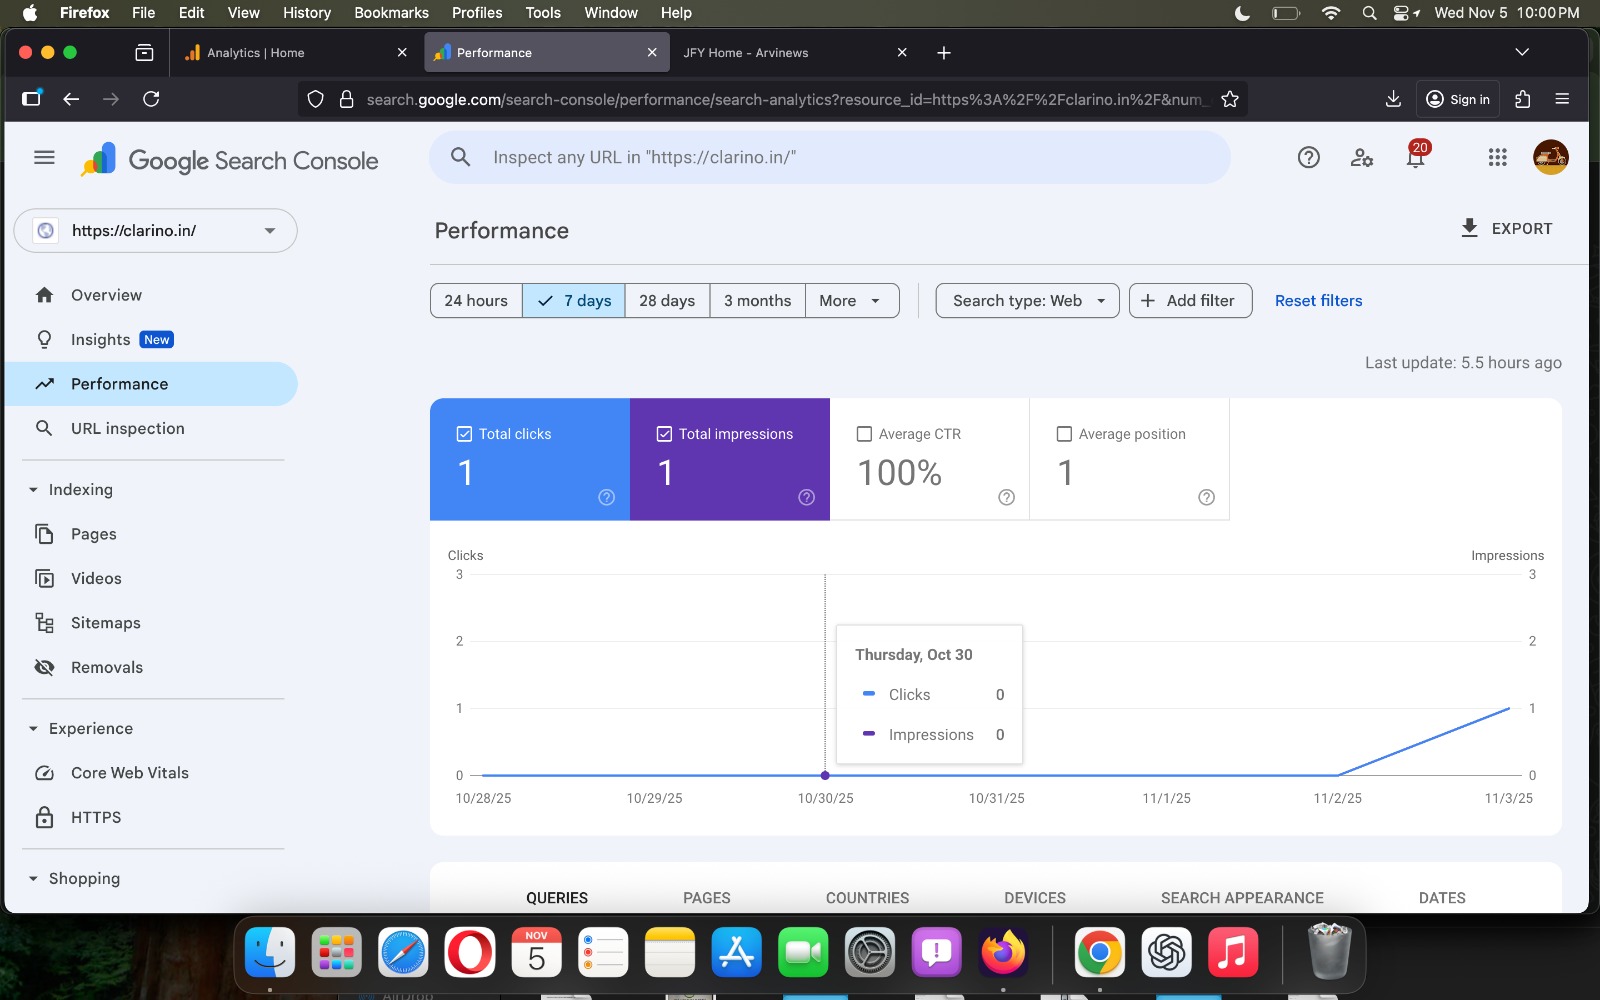Open the Search type: Web dropdown
The image size is (1600, 1000).
click(1027, 301)
